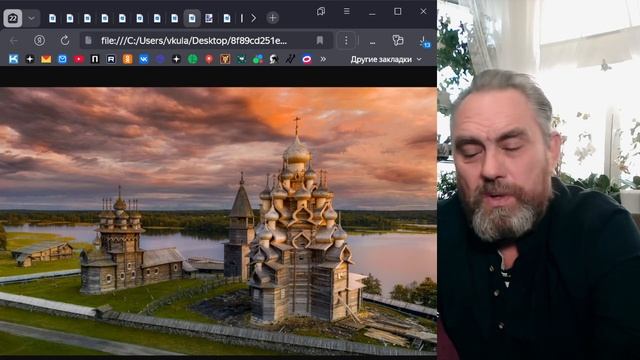This screenshot has height=360, width=640.
Task: Open the blue K bookmark
Action: point(13,60)
